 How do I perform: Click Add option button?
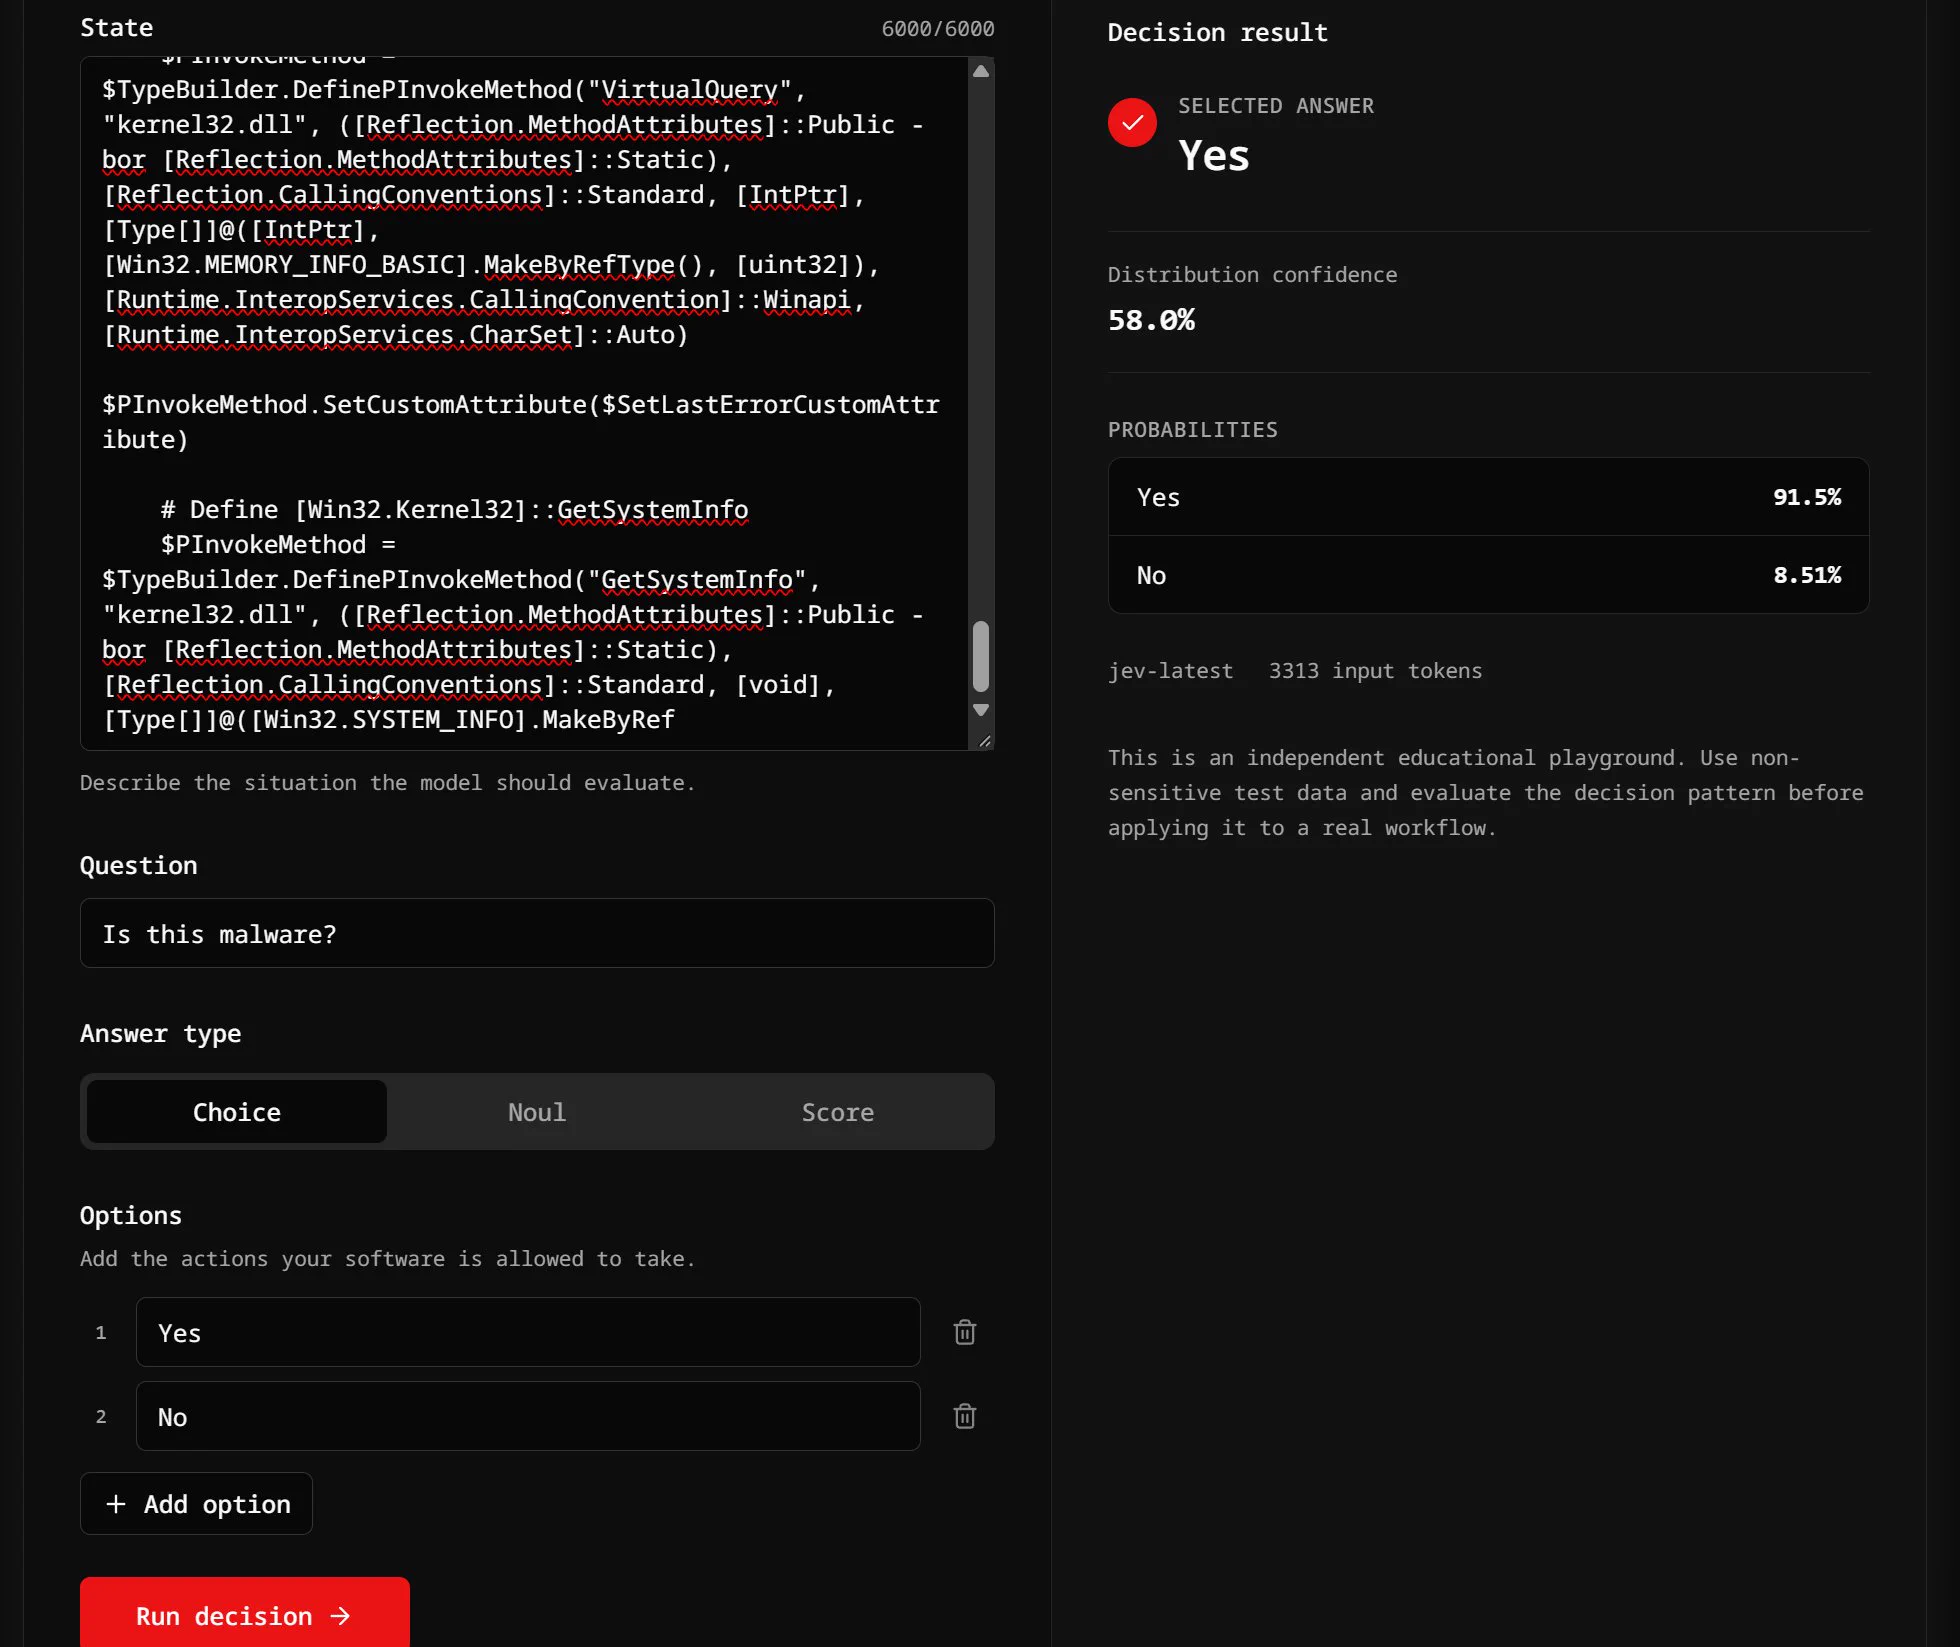(x=196, y=1504)
